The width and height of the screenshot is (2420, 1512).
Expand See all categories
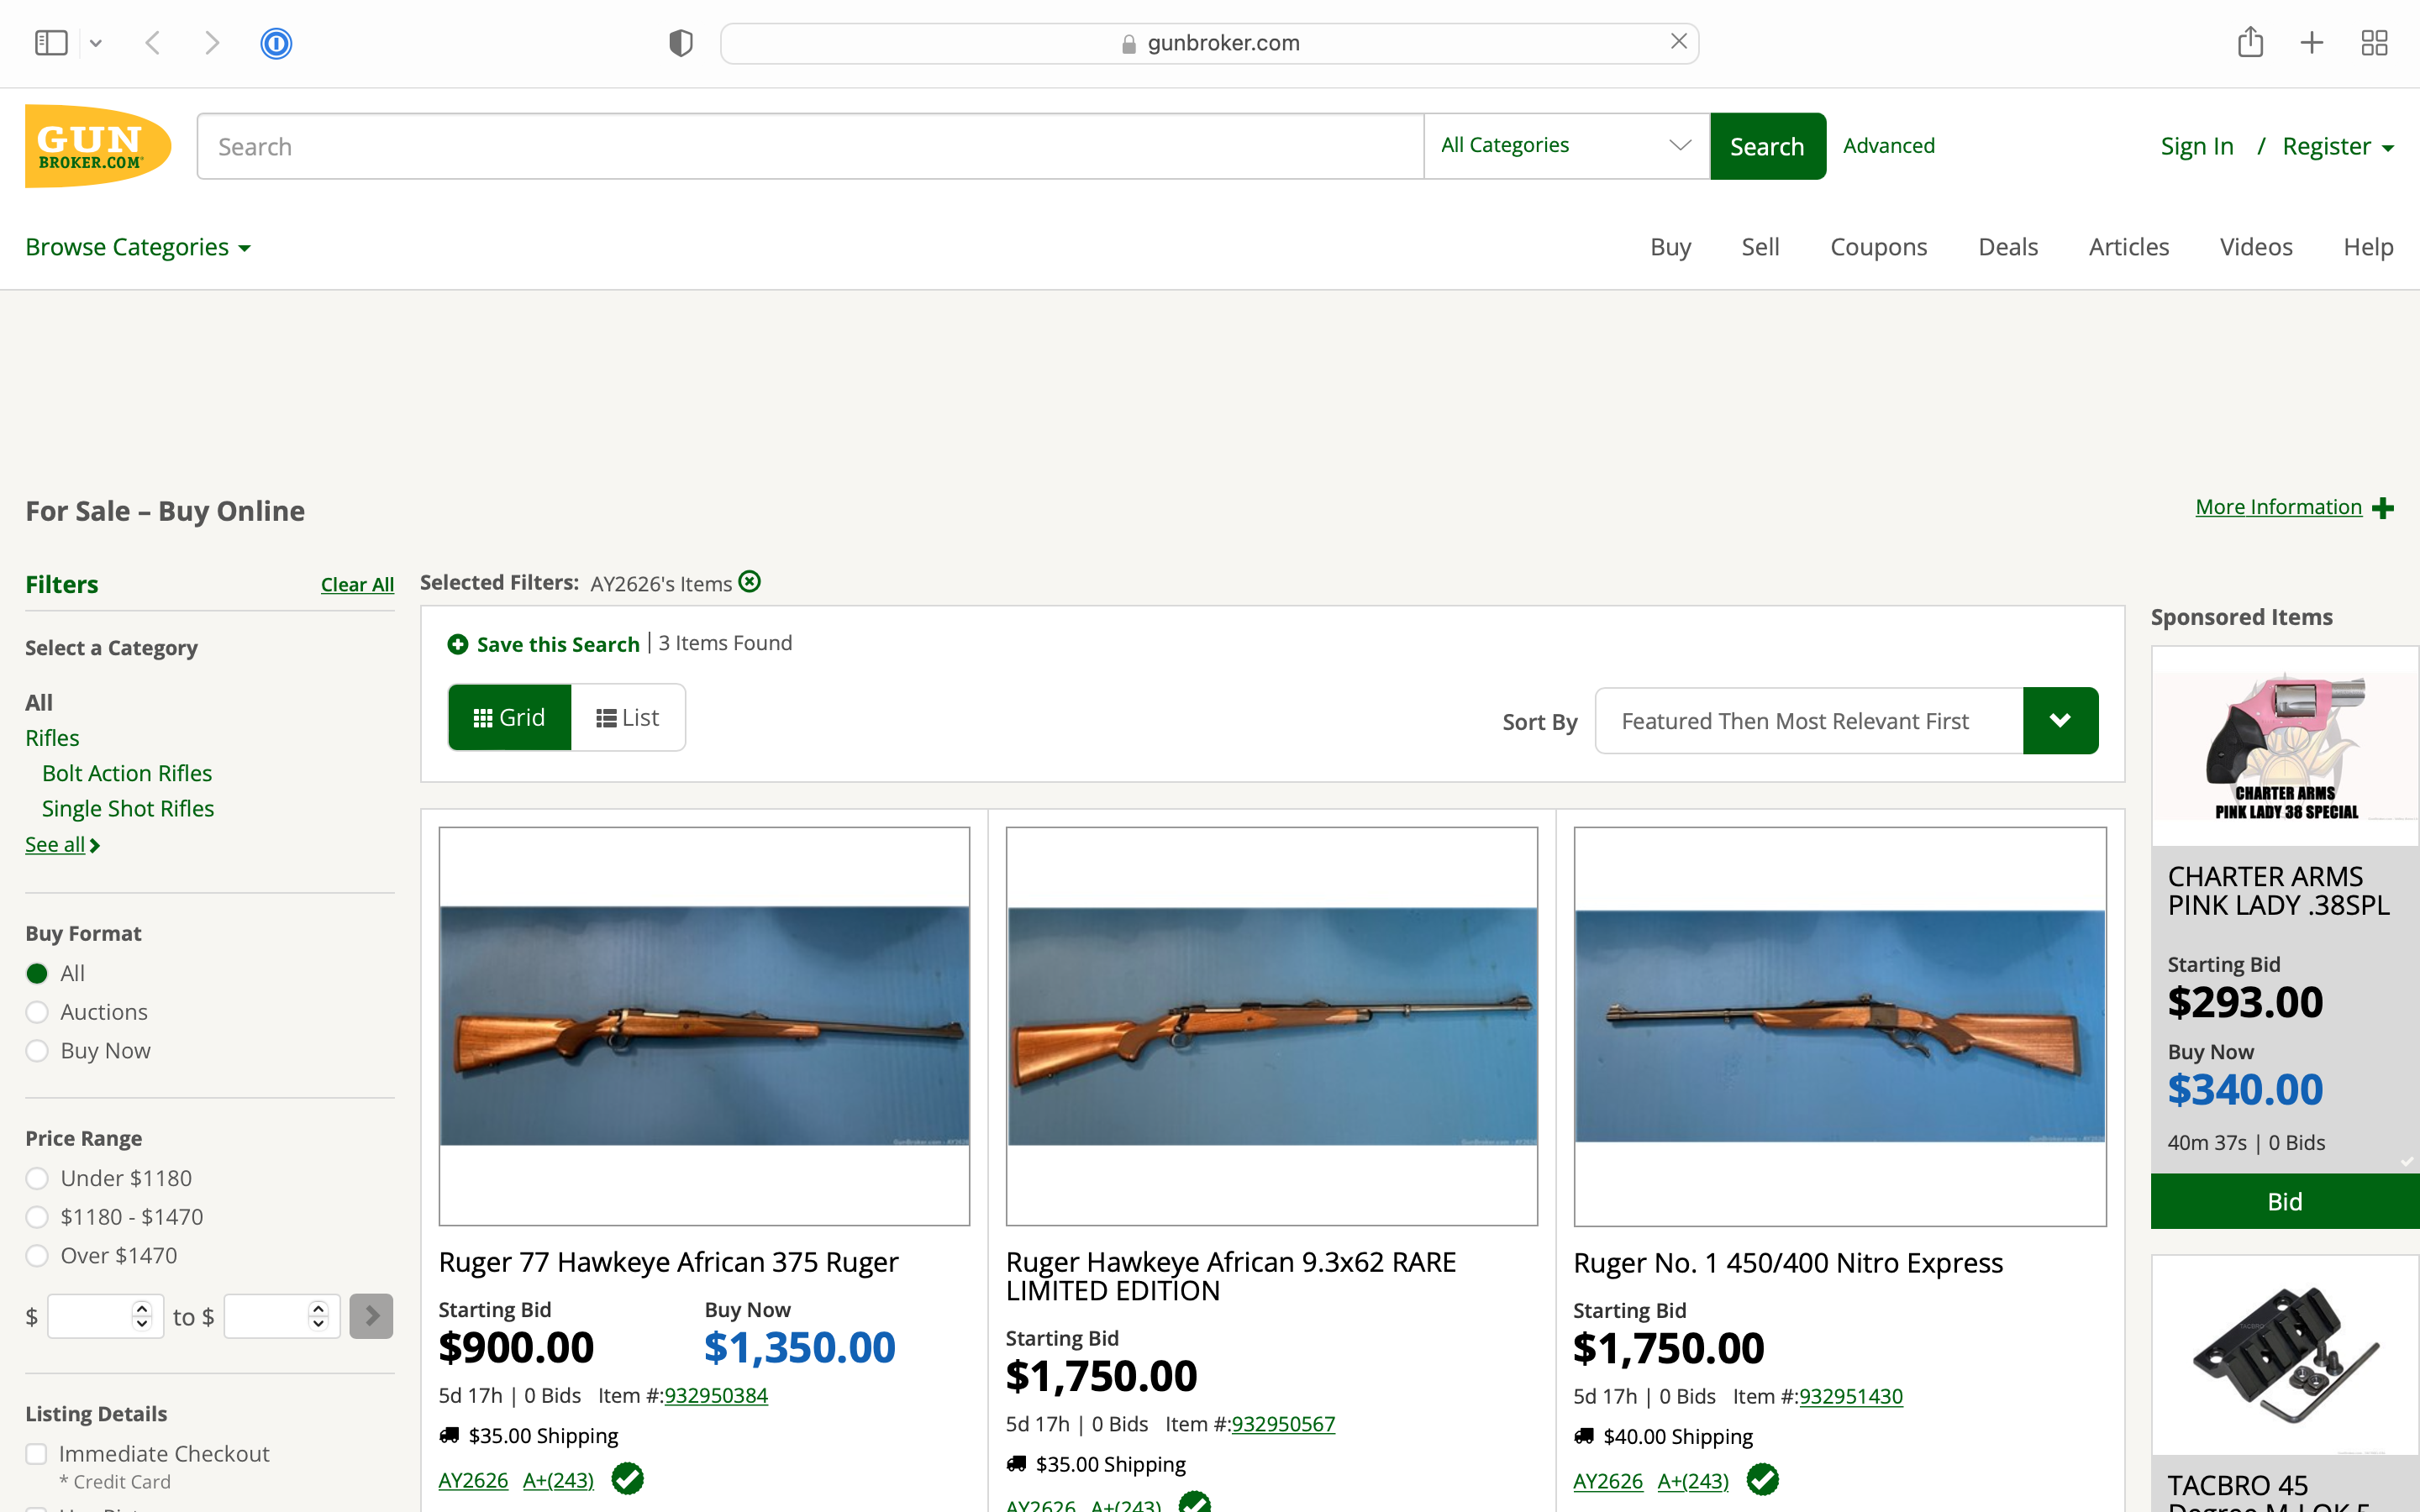click(62, 845)
